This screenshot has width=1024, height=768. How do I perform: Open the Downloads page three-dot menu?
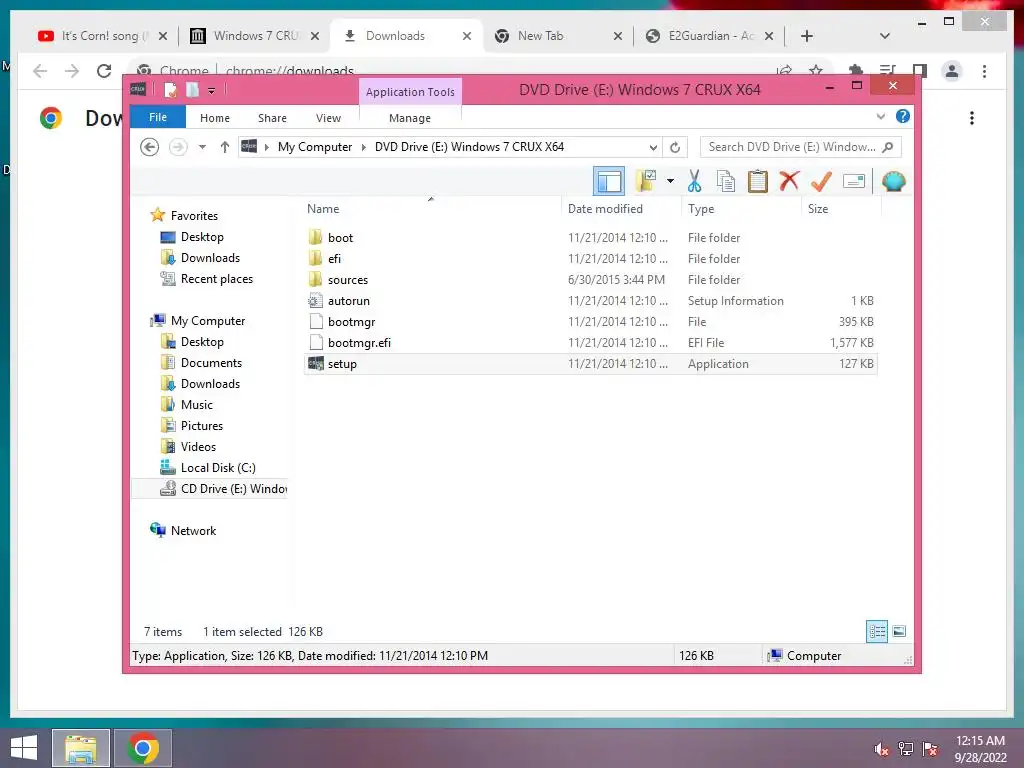coord(972,118)
